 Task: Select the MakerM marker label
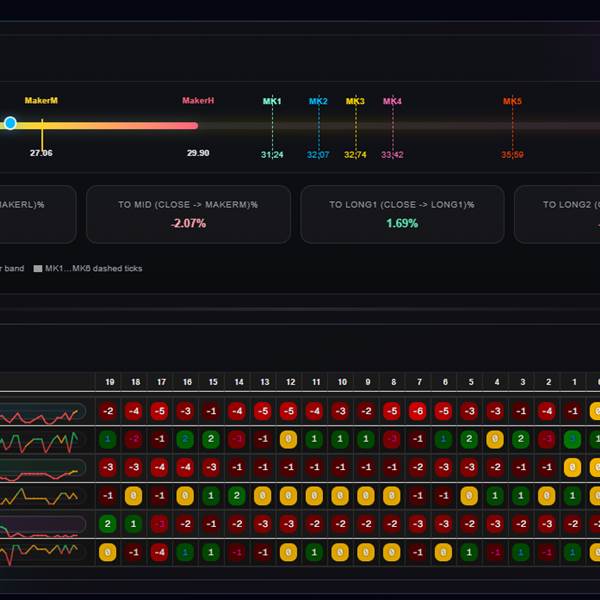(x=41, y=101)
